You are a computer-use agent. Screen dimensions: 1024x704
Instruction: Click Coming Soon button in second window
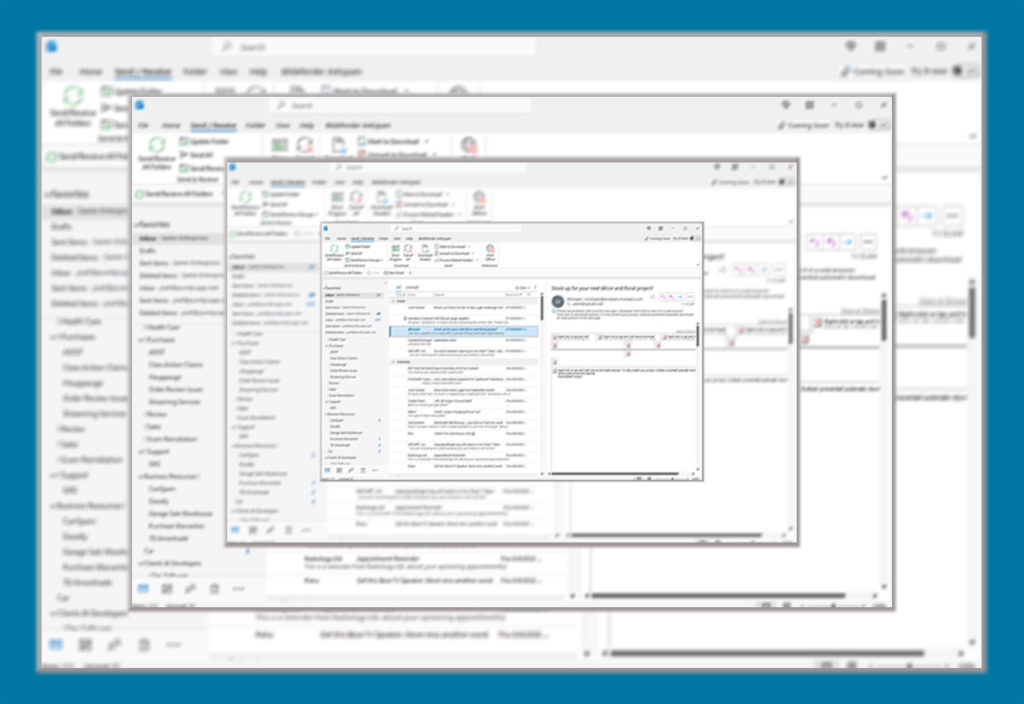[803, 125]
